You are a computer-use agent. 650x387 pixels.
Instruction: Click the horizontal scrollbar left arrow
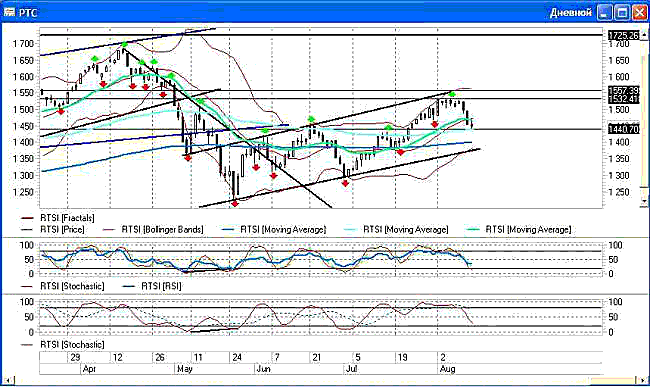8,380
